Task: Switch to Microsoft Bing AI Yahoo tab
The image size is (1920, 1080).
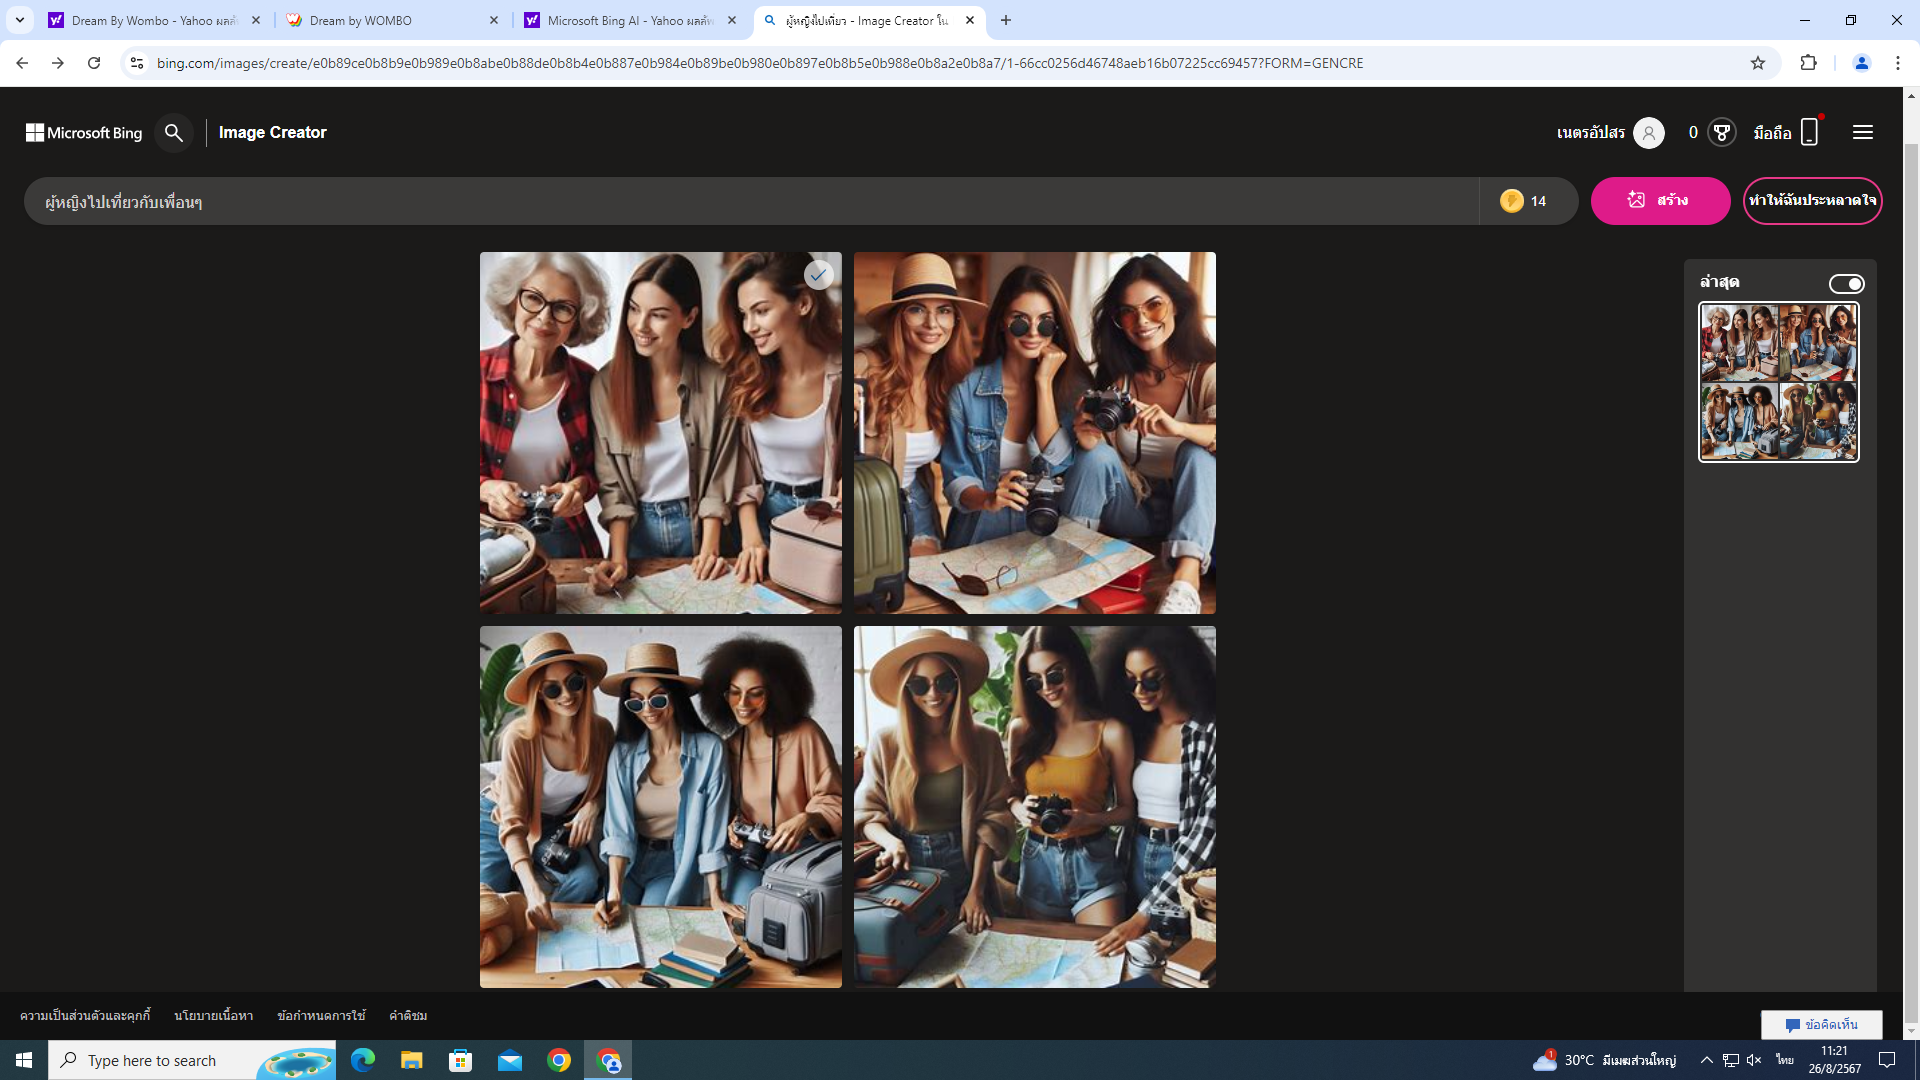Action: pyautogui.click(x=630, y=20)
